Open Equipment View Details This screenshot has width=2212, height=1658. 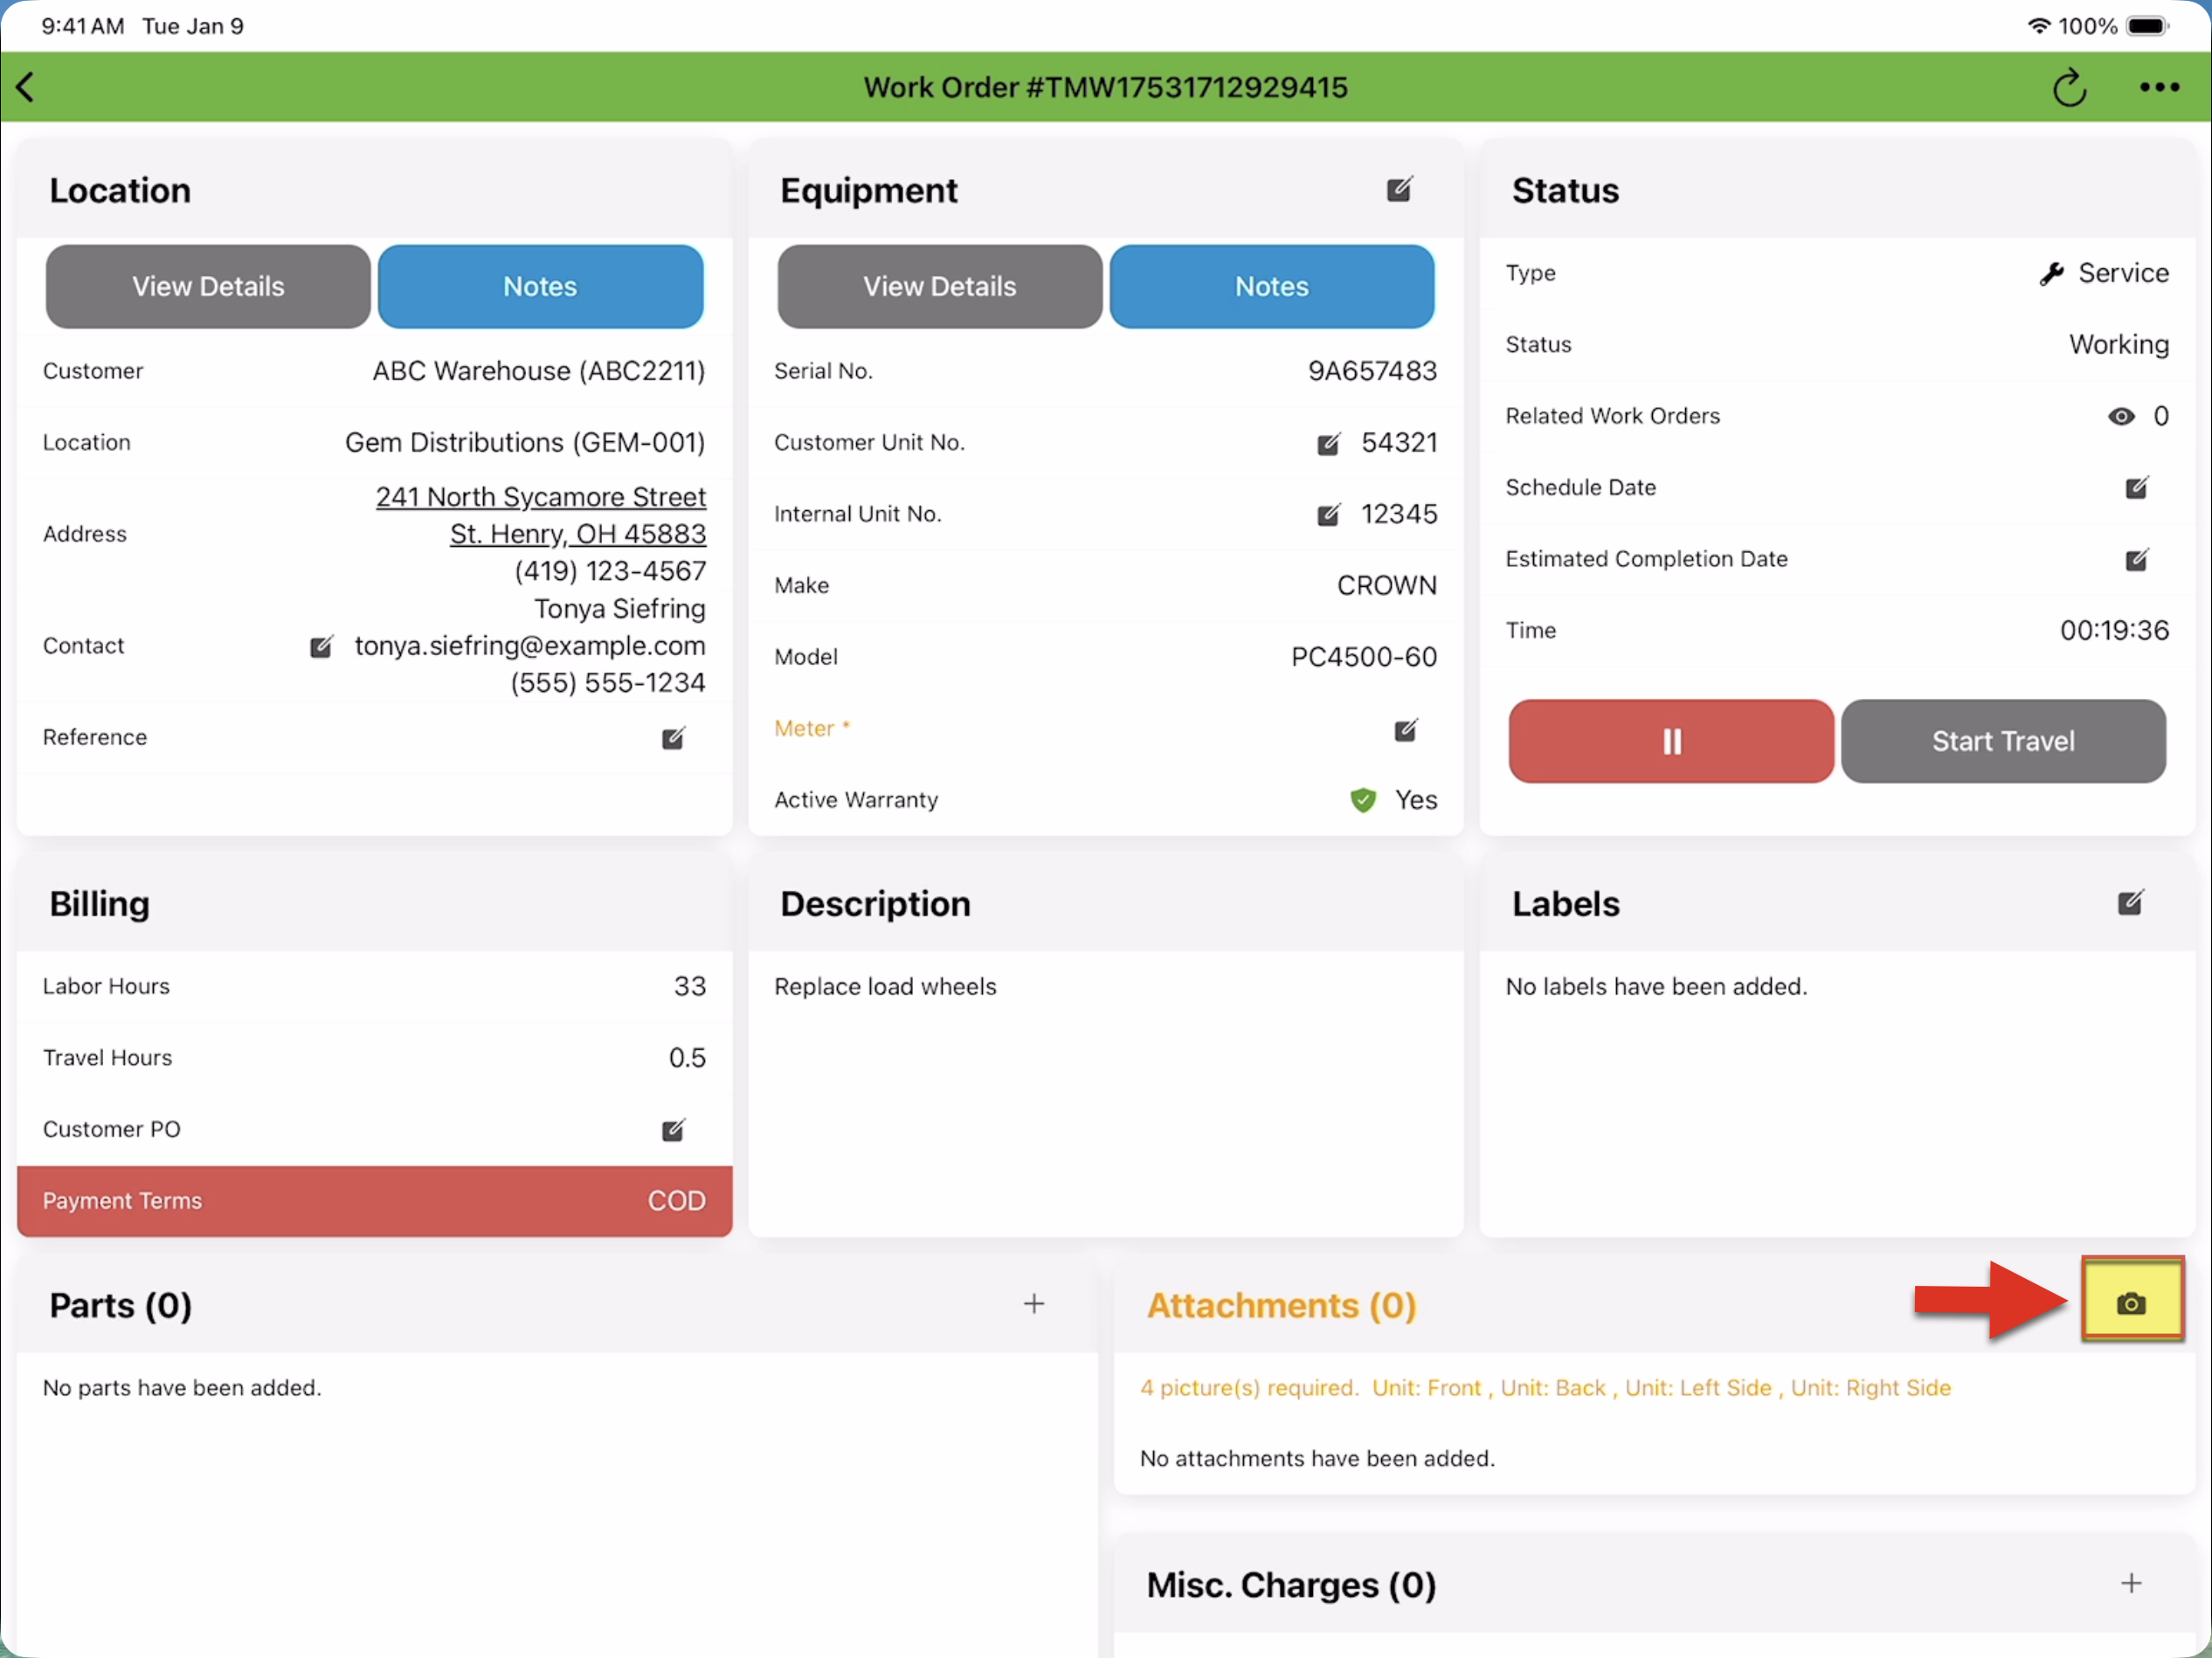[939, 287]
